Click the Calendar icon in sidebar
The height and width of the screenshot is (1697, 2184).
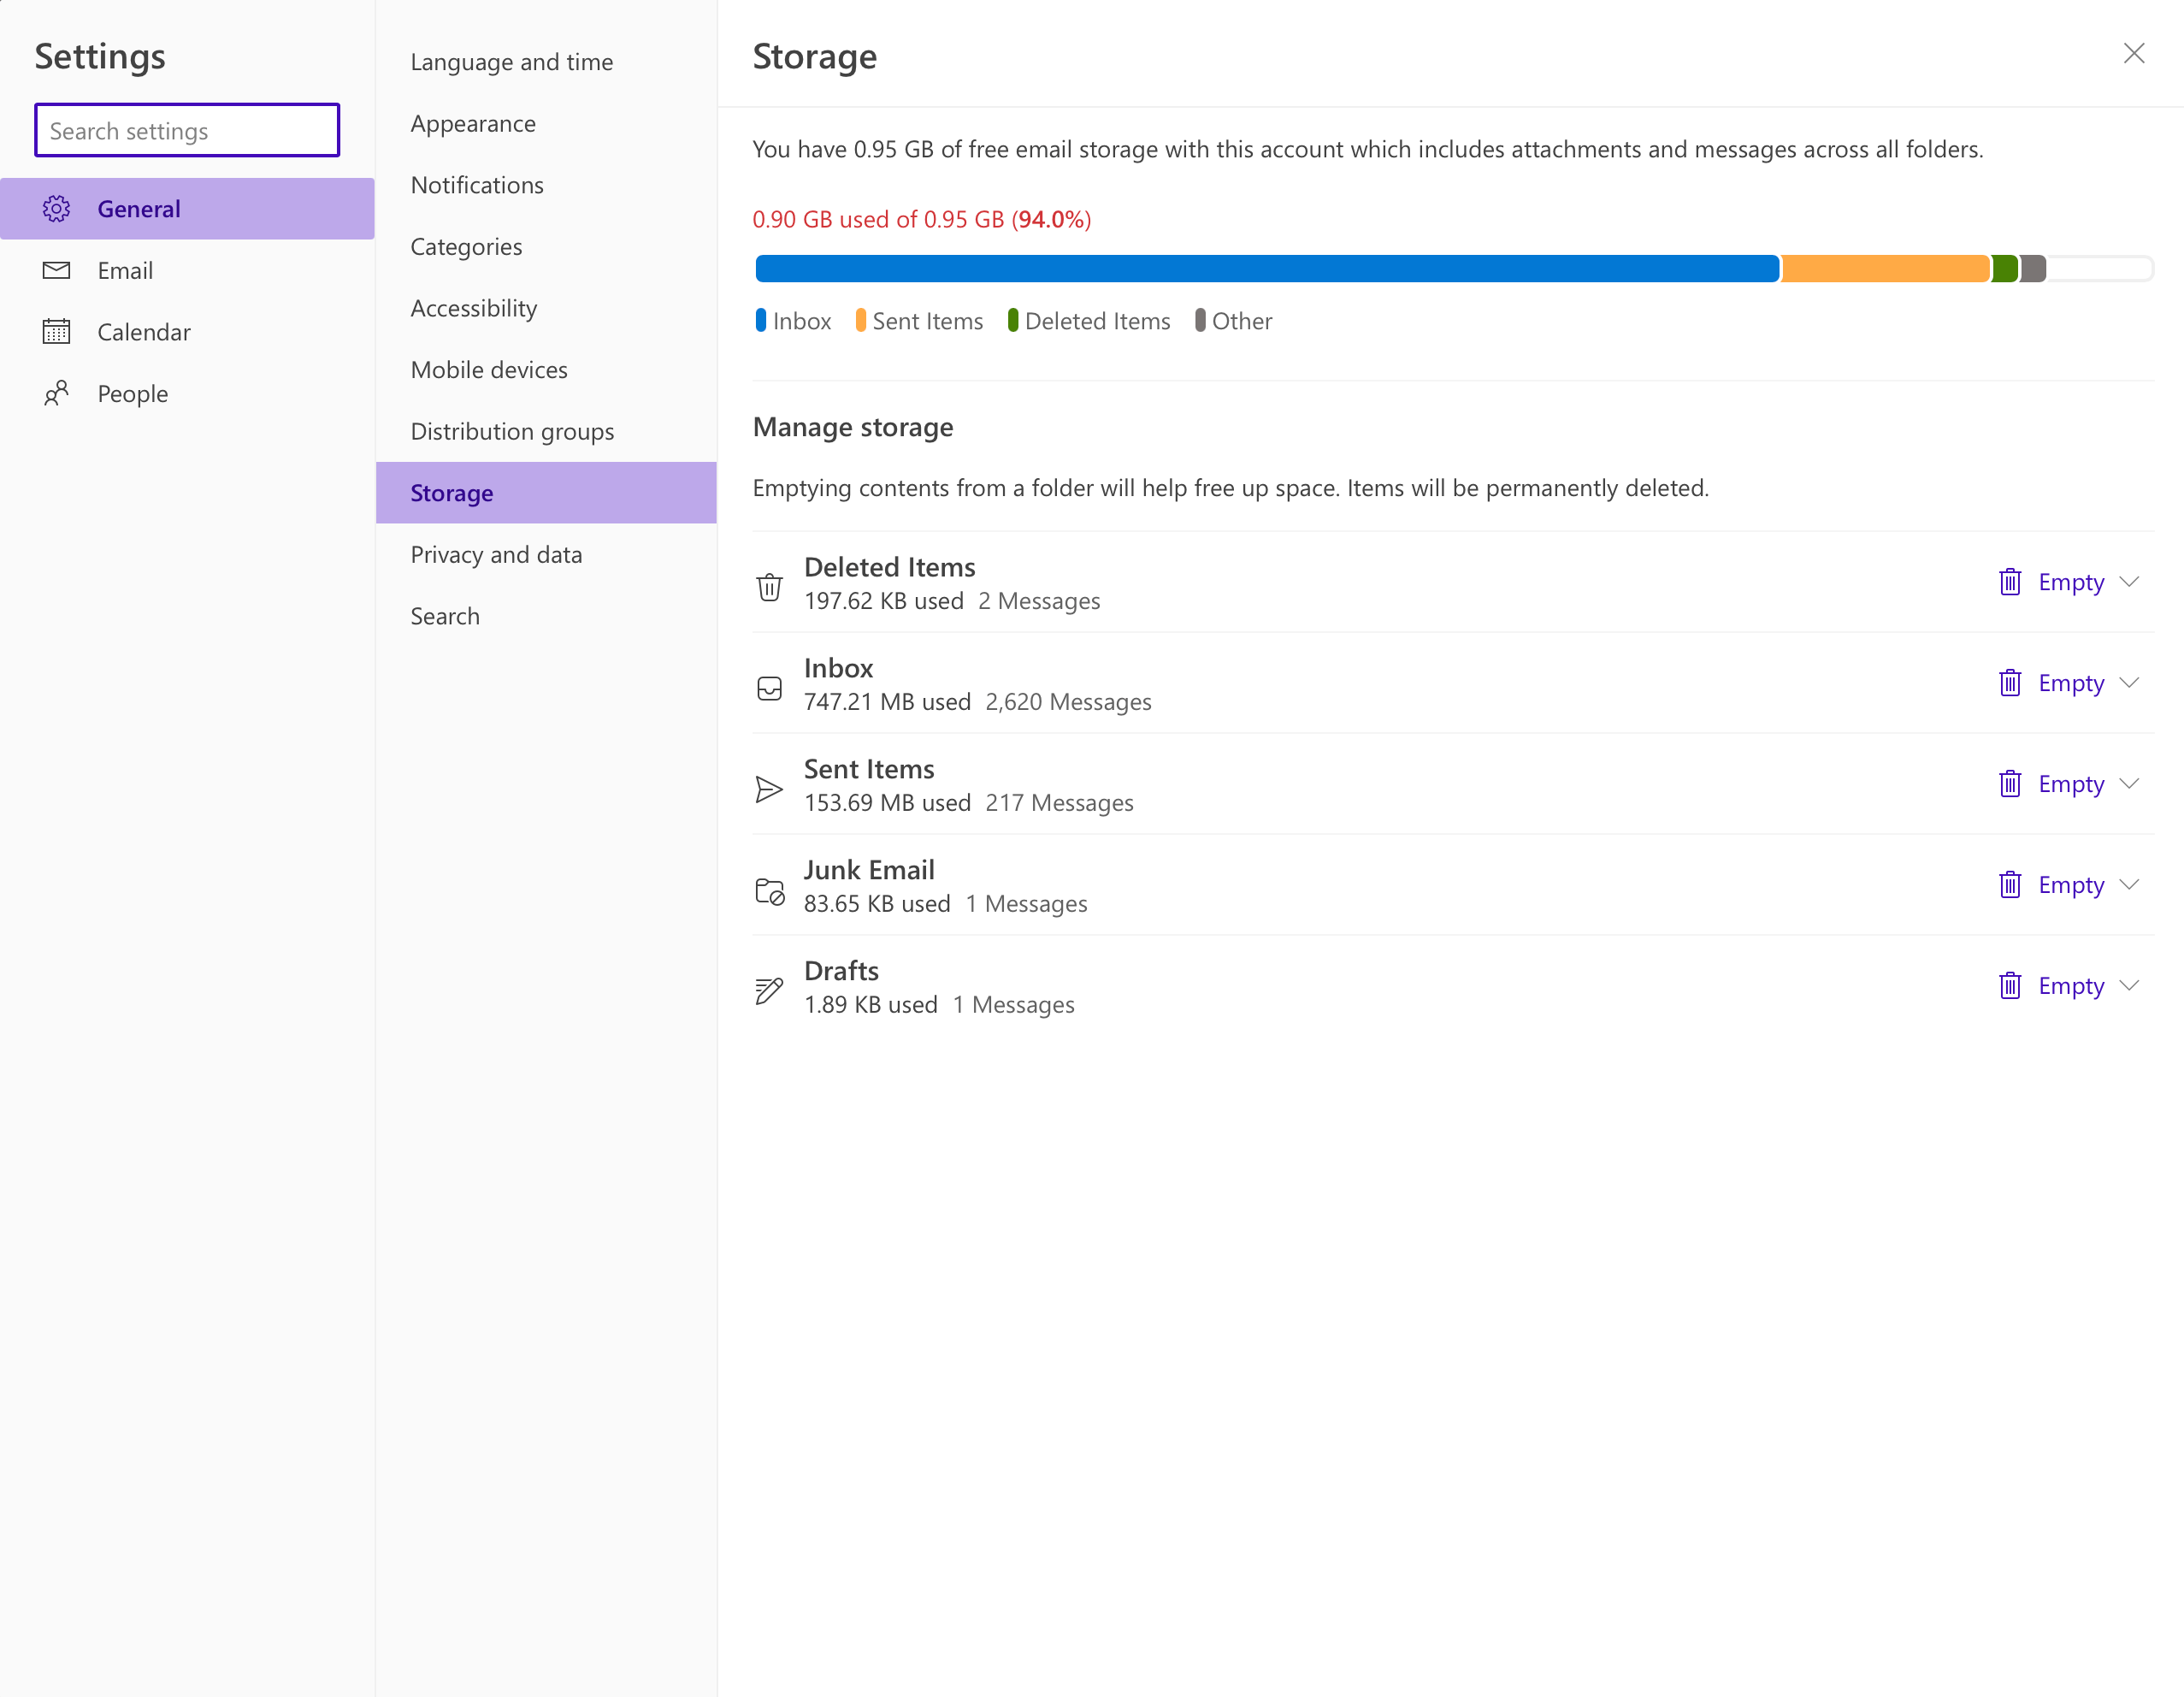(56, 332)
